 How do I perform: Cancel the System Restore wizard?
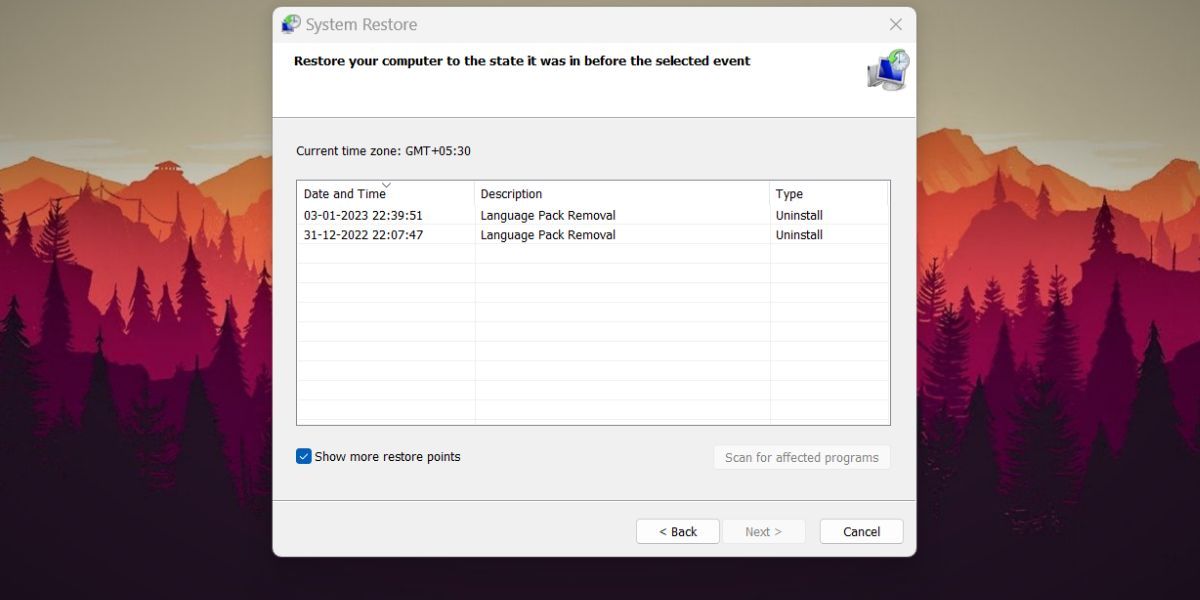(861, 531)
